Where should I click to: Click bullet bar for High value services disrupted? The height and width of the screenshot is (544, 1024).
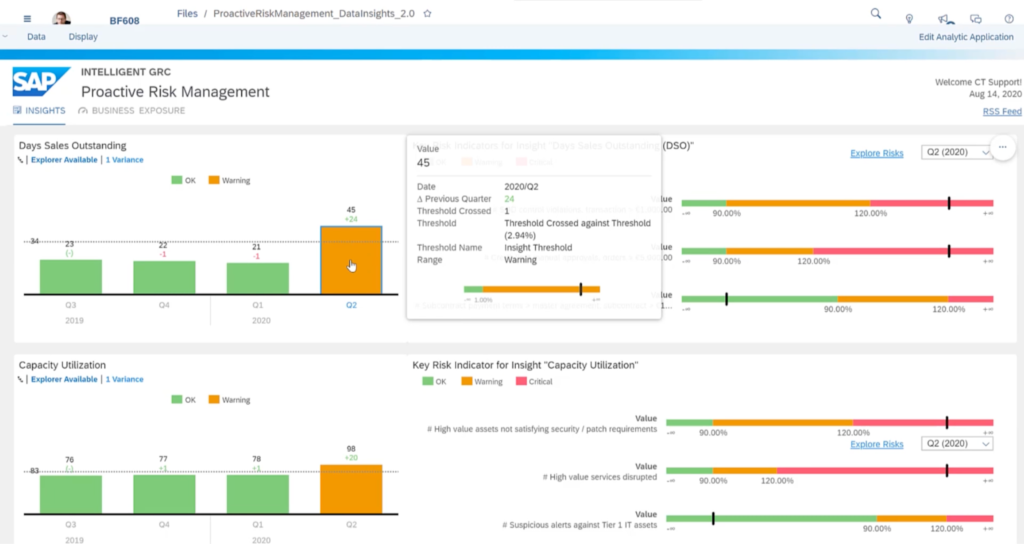click(x=829, y=470)
